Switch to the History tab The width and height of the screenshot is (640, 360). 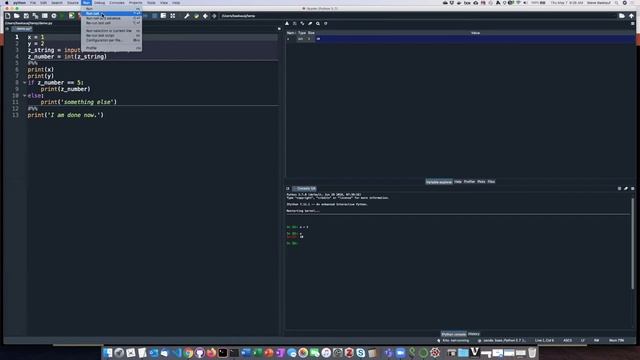pos(474,334)
